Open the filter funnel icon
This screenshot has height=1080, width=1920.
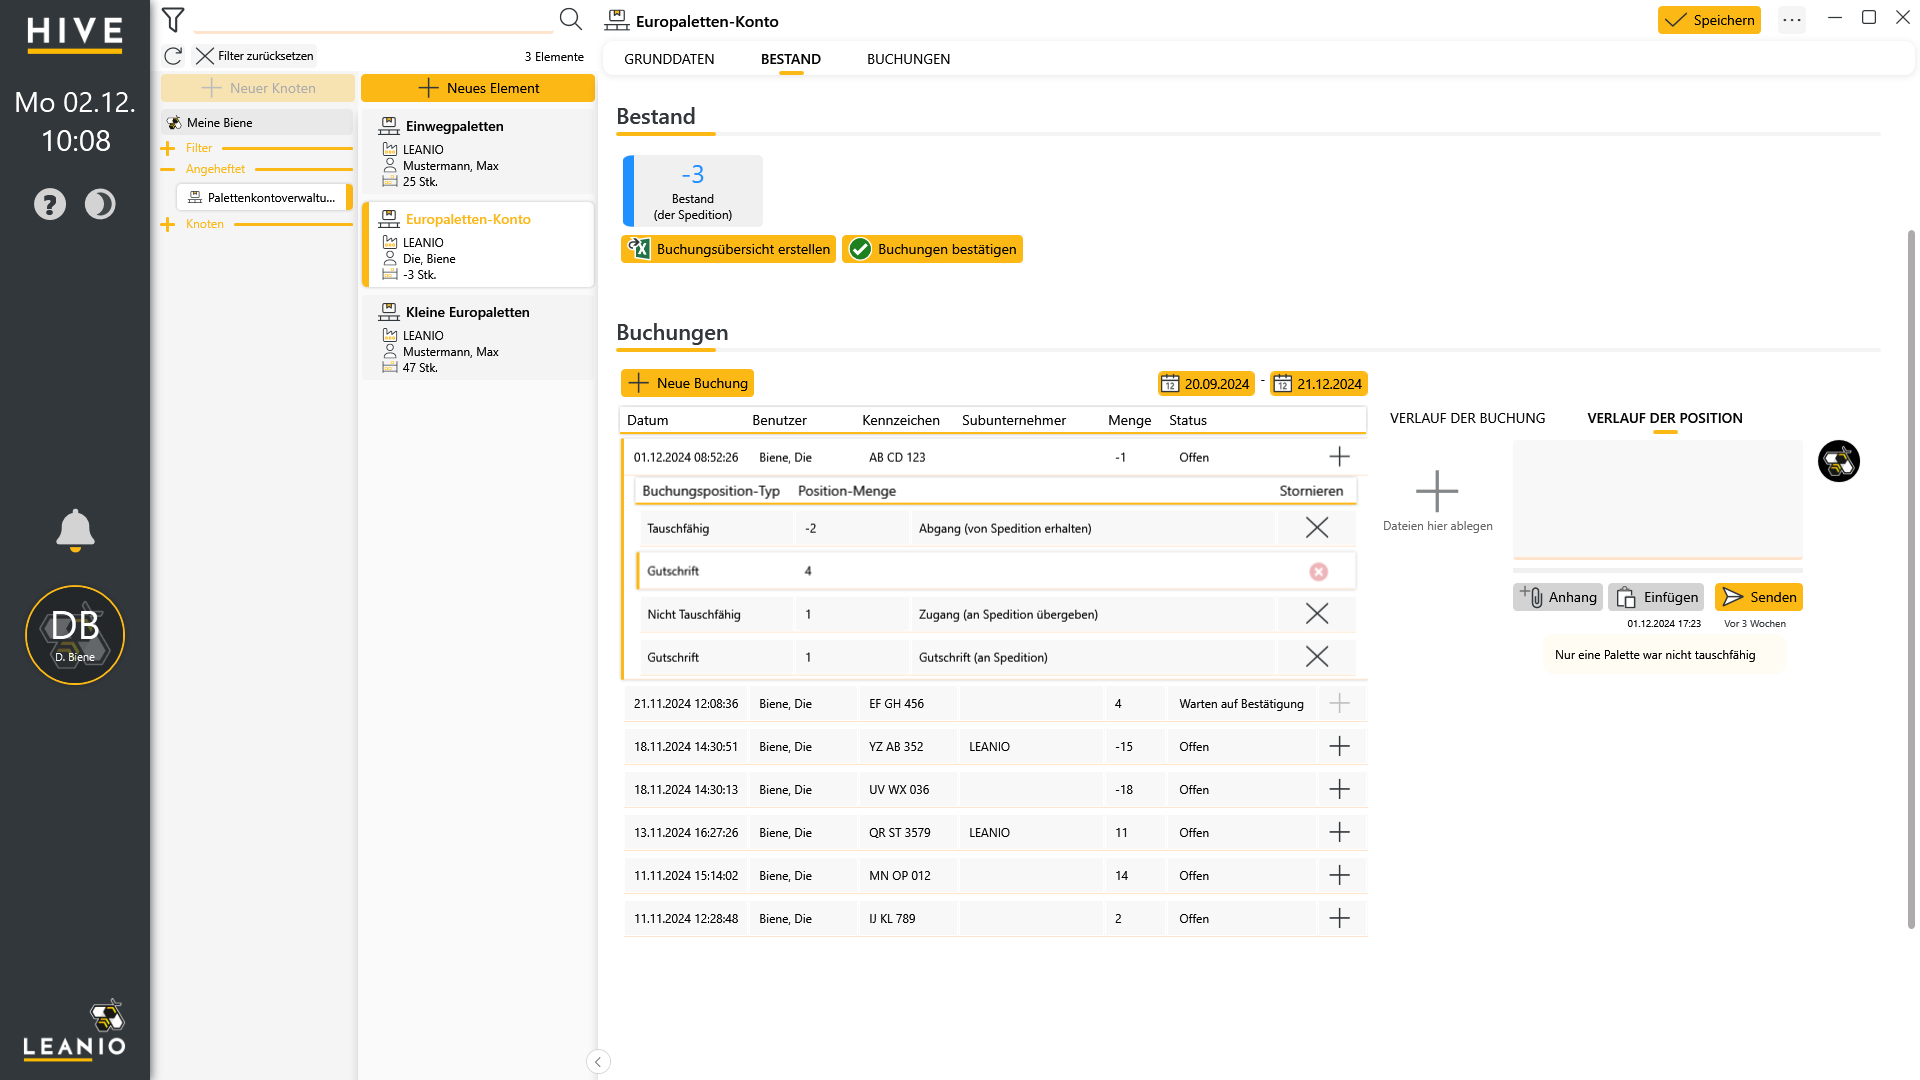[173, 19]
